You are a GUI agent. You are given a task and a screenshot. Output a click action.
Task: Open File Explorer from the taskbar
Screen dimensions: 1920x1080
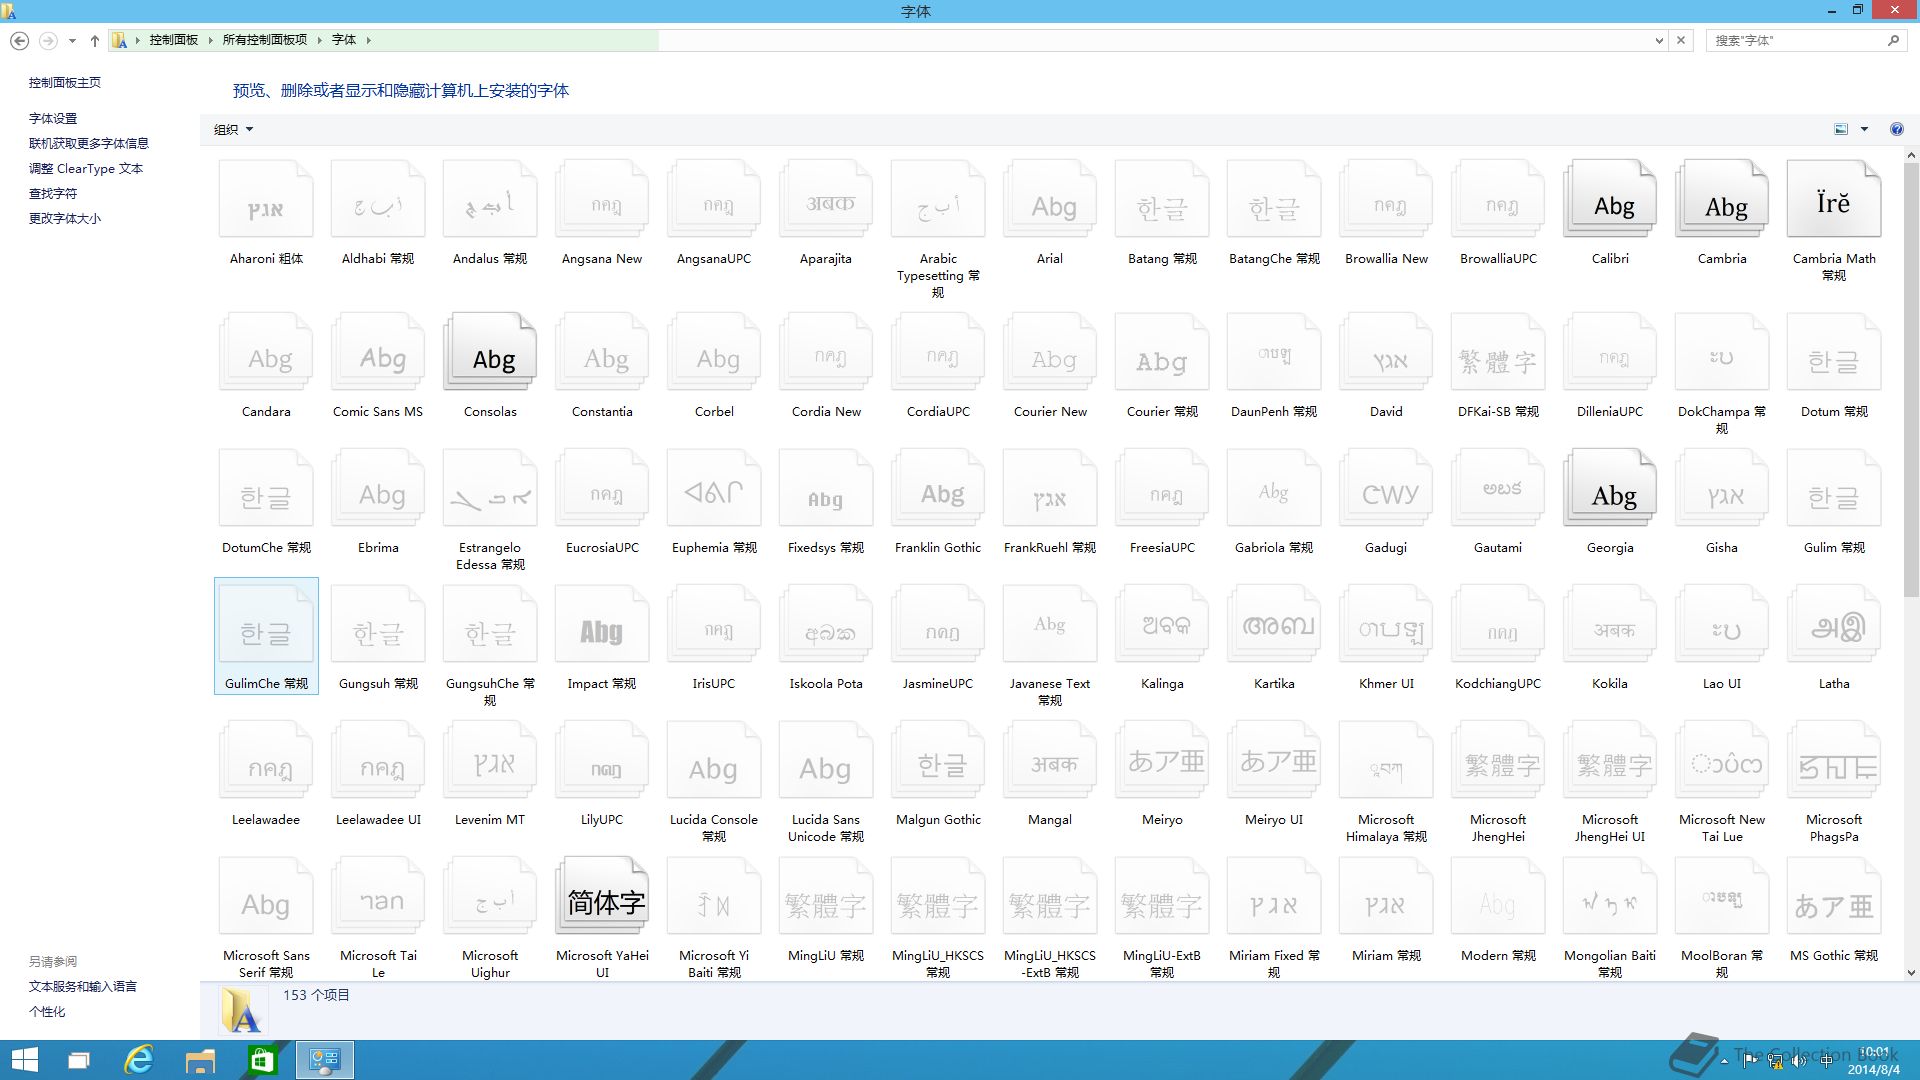(x=200, y=1060)
